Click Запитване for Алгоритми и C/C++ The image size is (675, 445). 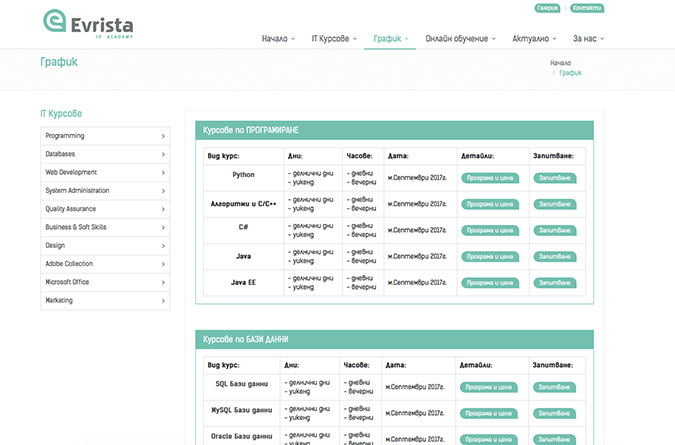(x=555, y=204)
